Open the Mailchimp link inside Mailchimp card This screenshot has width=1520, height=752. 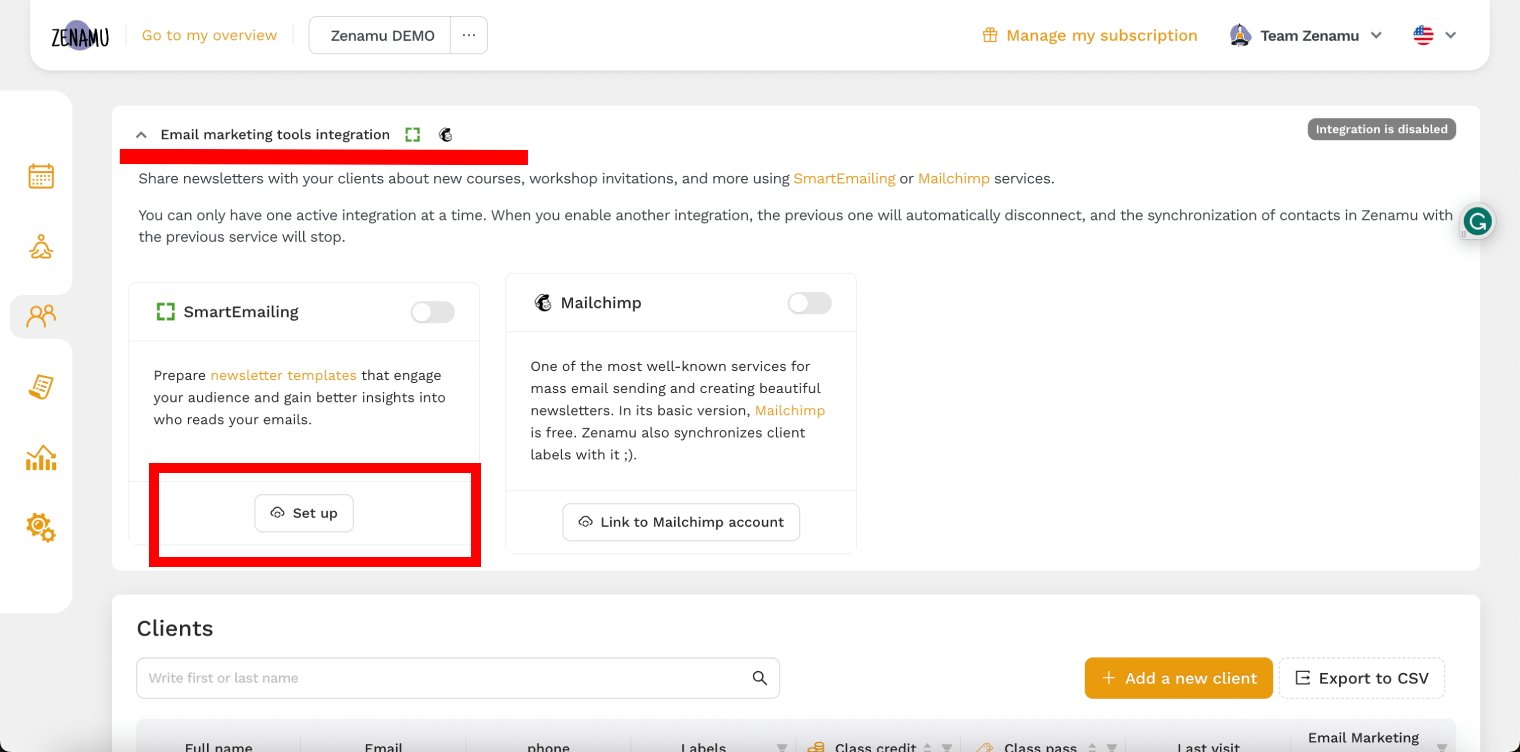pos(790,410)
